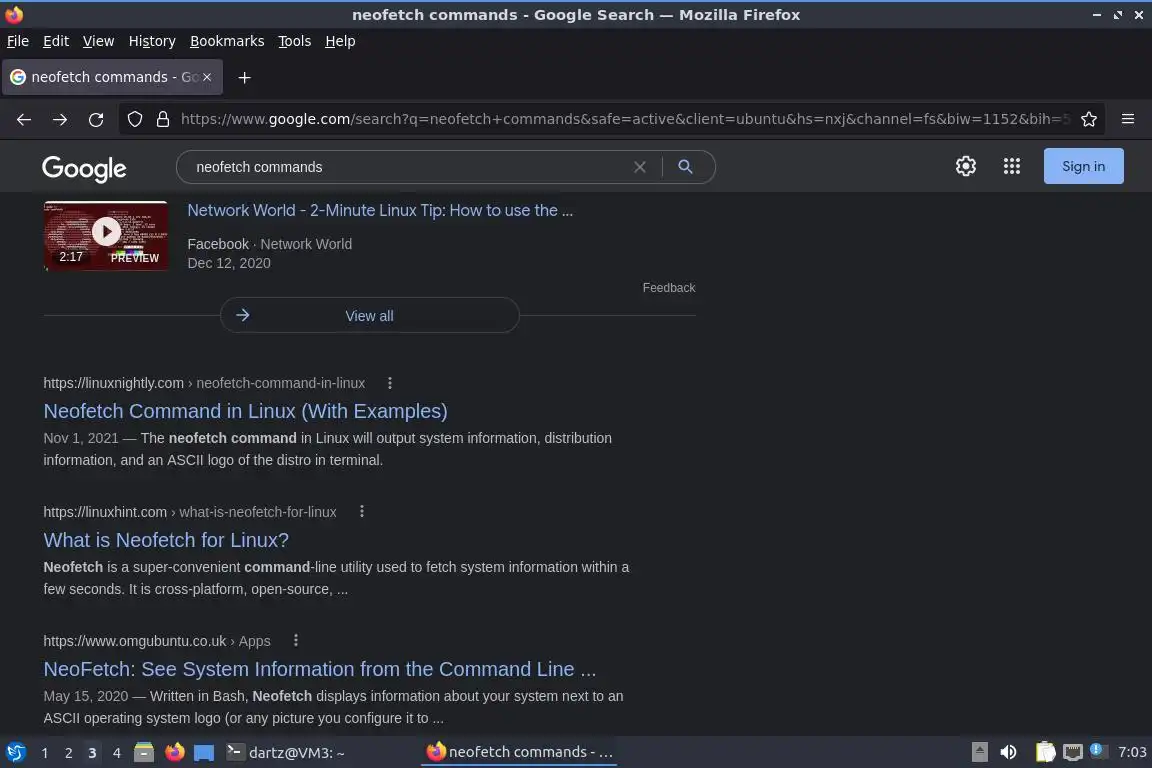Open a new tab with the plus button
Viewport: 1152px width, 768px height.
click(245, 77)
